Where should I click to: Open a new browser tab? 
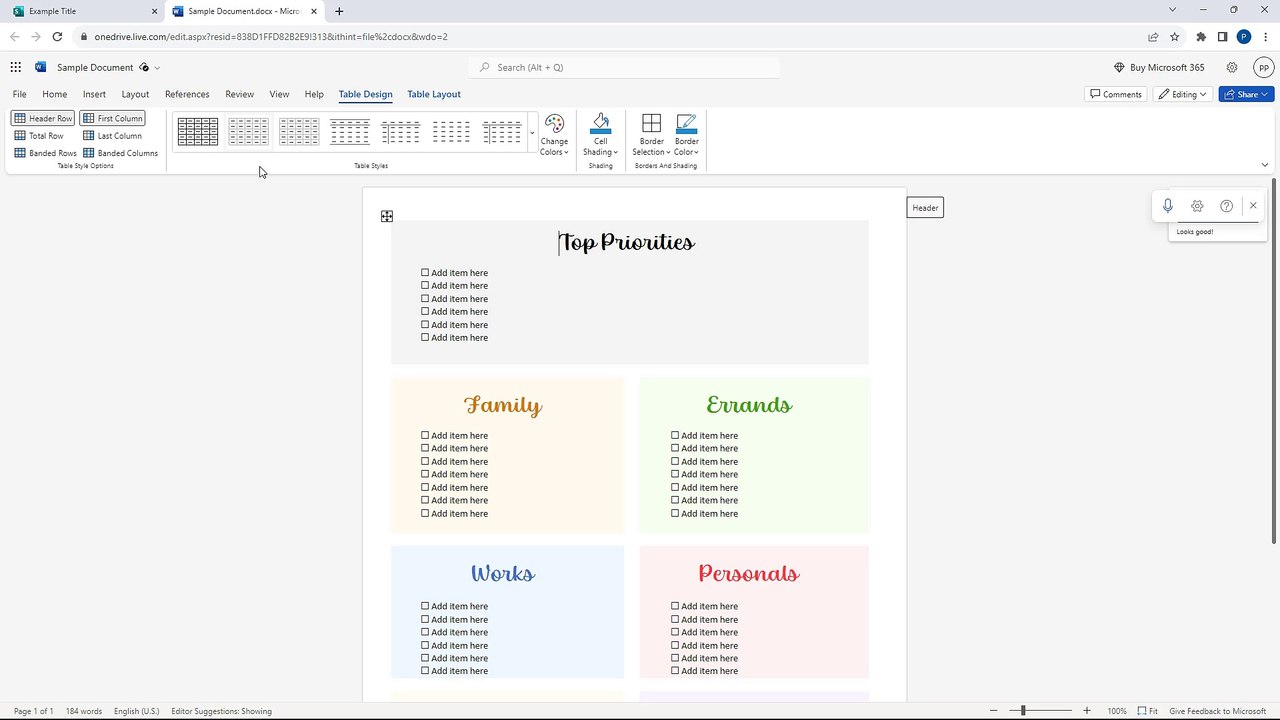339,11
